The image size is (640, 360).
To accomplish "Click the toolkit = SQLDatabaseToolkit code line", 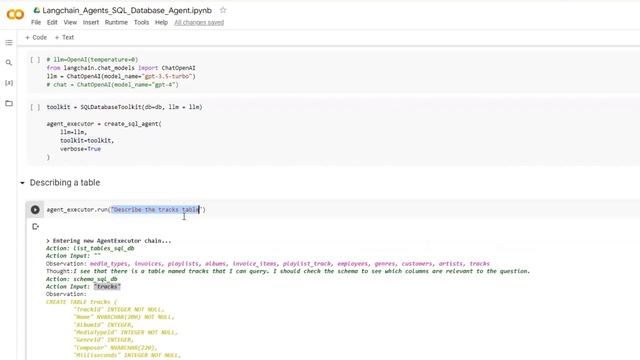I will pyautogui.click(x=124, y=107).
